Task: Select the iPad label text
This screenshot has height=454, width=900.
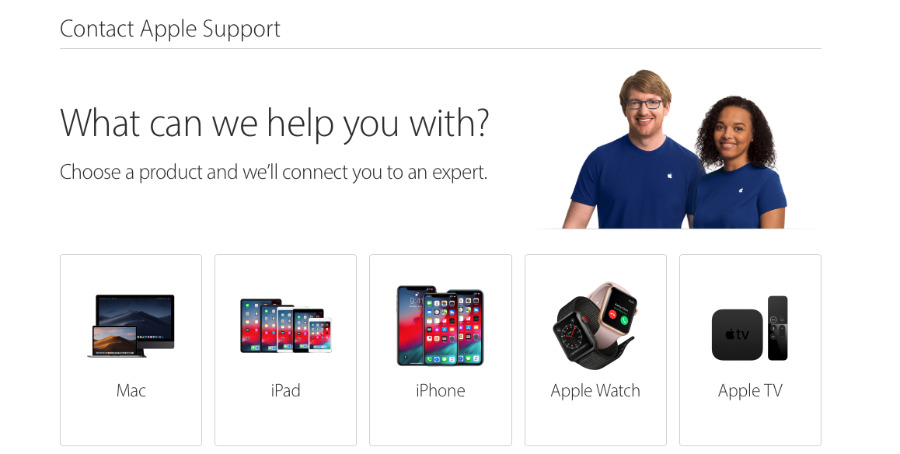Action: (x=285, y=391)
